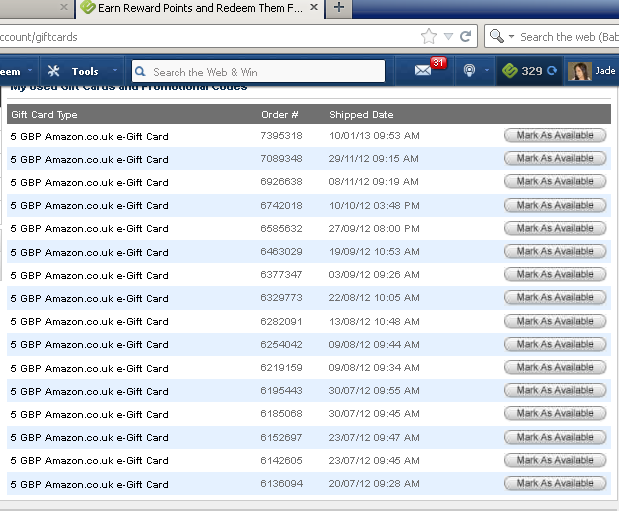This screenshot has height=511, width=619.
Task: Click the bookmark star icon in address bar
Action: [x=429, y=37]
